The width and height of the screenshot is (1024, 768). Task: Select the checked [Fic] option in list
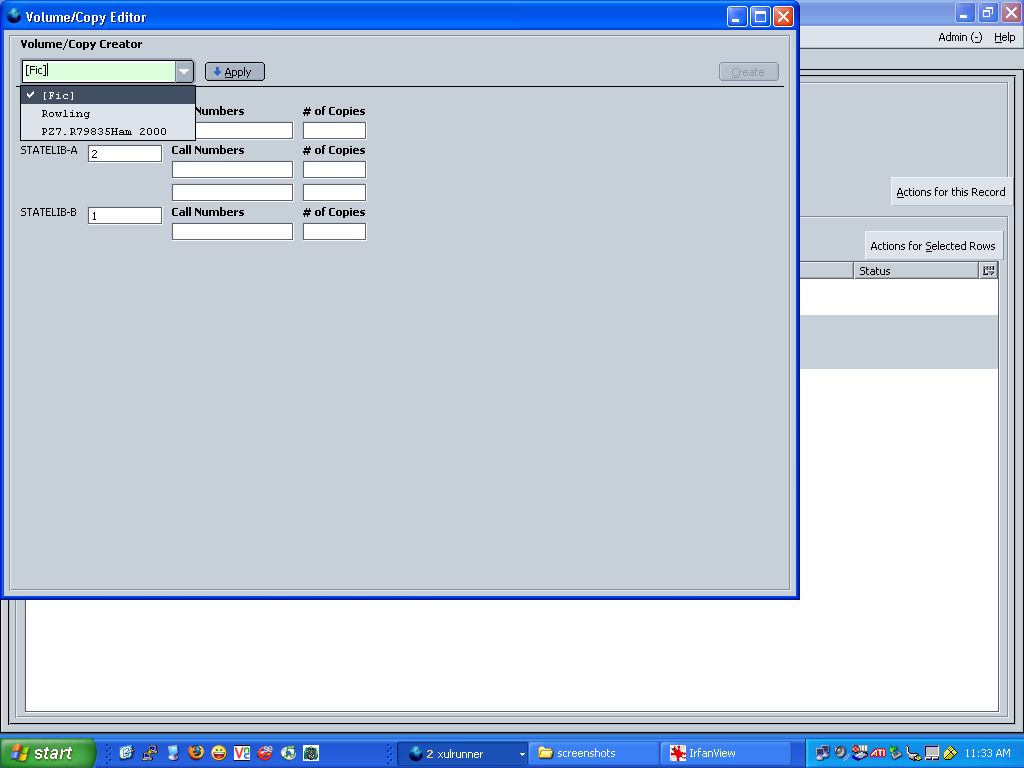tap(108, 96)
